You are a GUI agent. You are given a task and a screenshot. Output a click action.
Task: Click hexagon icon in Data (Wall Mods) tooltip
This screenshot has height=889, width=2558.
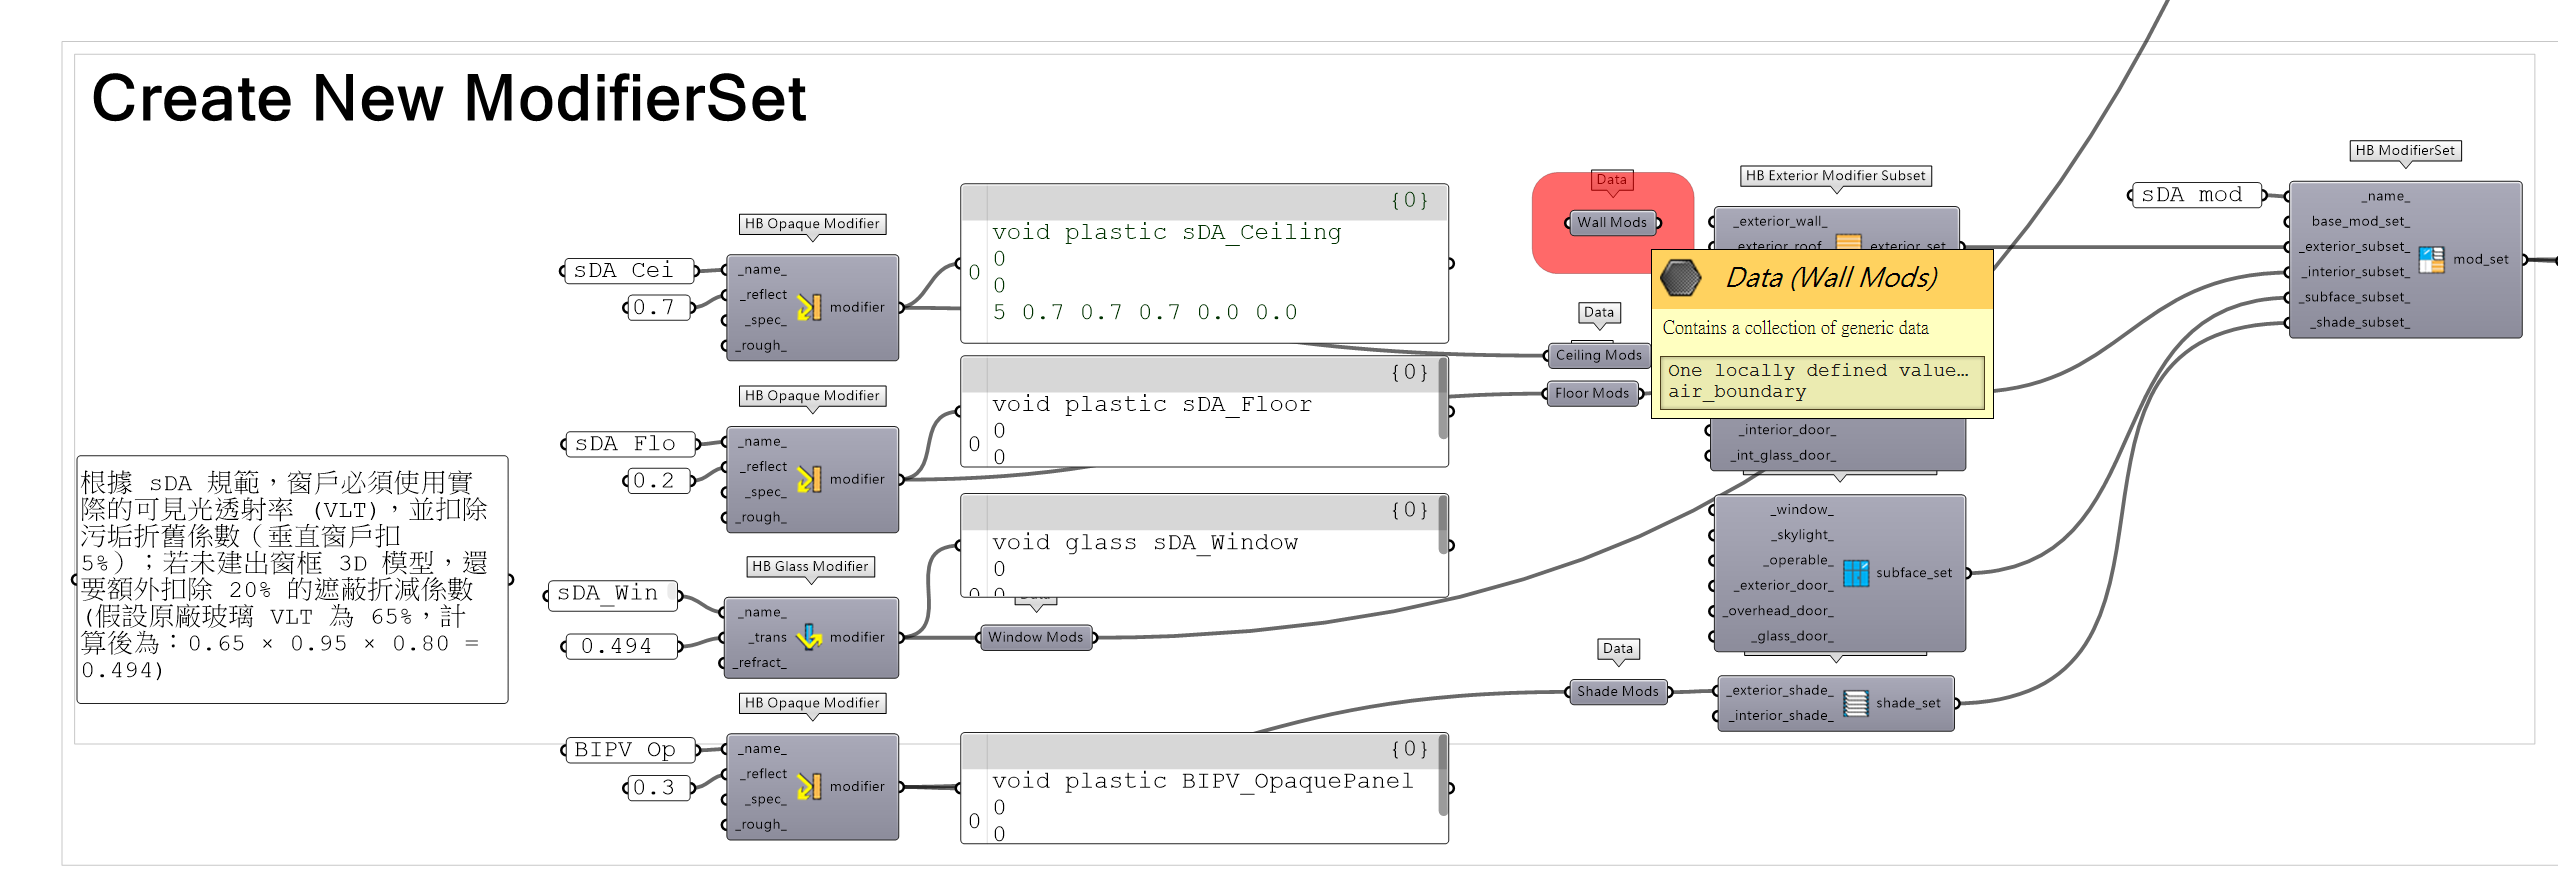tap(1681, 278)
